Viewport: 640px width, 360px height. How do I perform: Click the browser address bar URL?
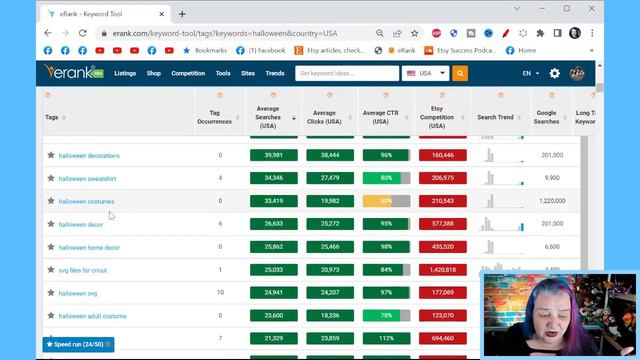tap(225, 33)
